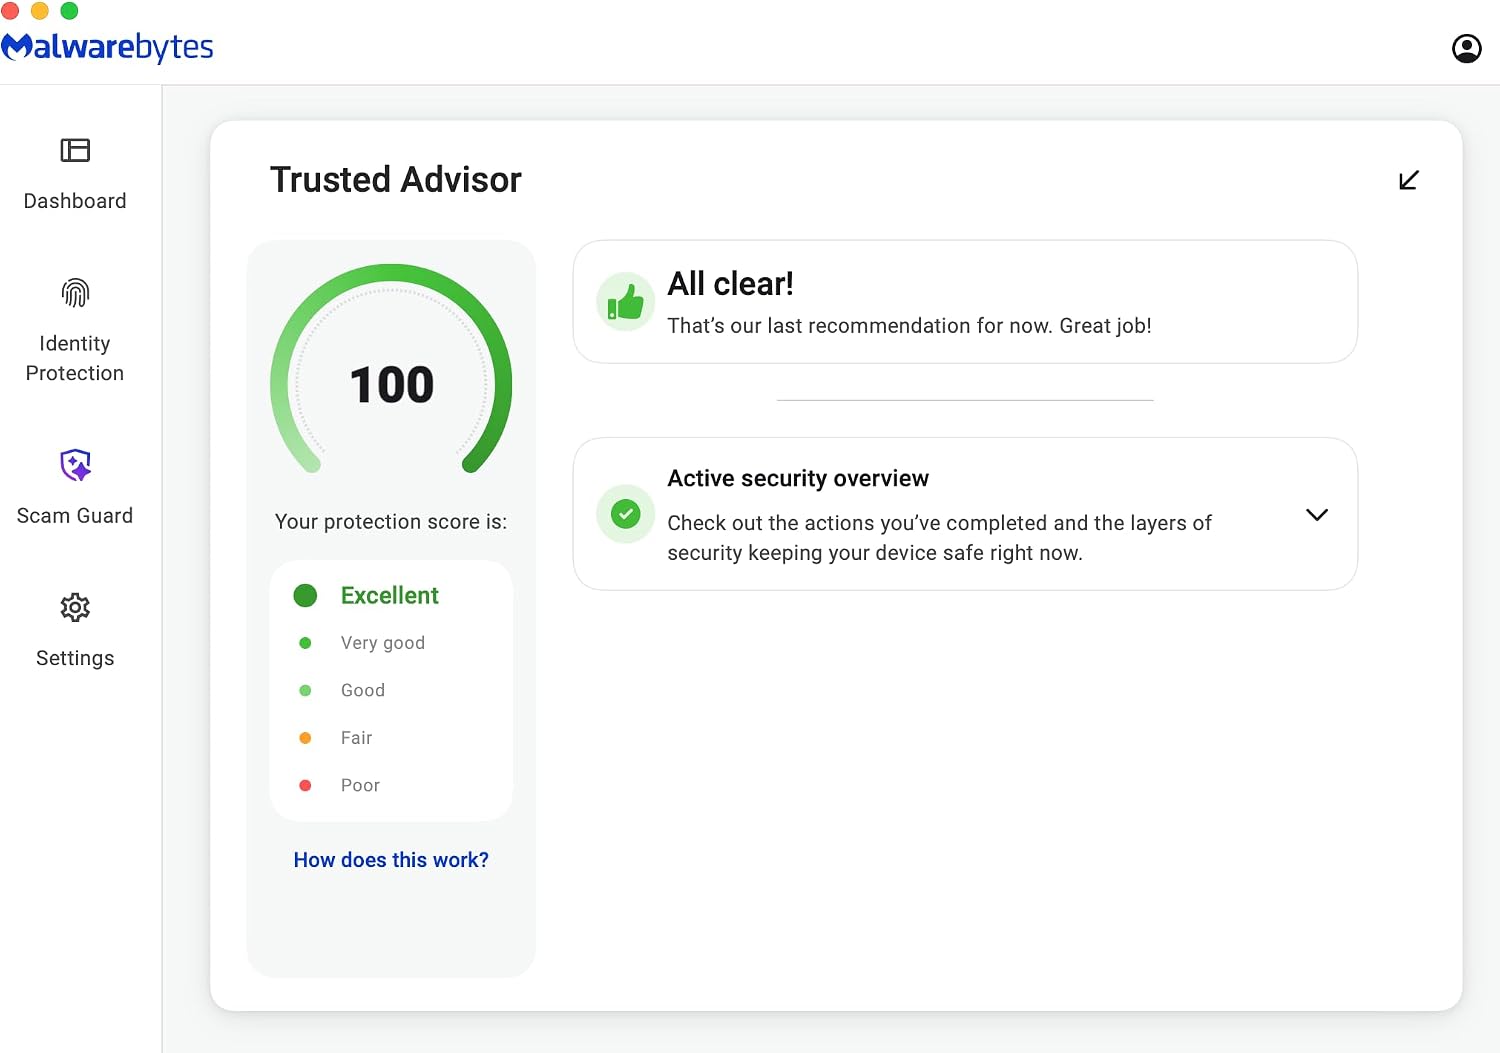Minimize the window with yellow button
Image resolution: width=1500 pixels, height=1053 pixels.
point(40,11)
